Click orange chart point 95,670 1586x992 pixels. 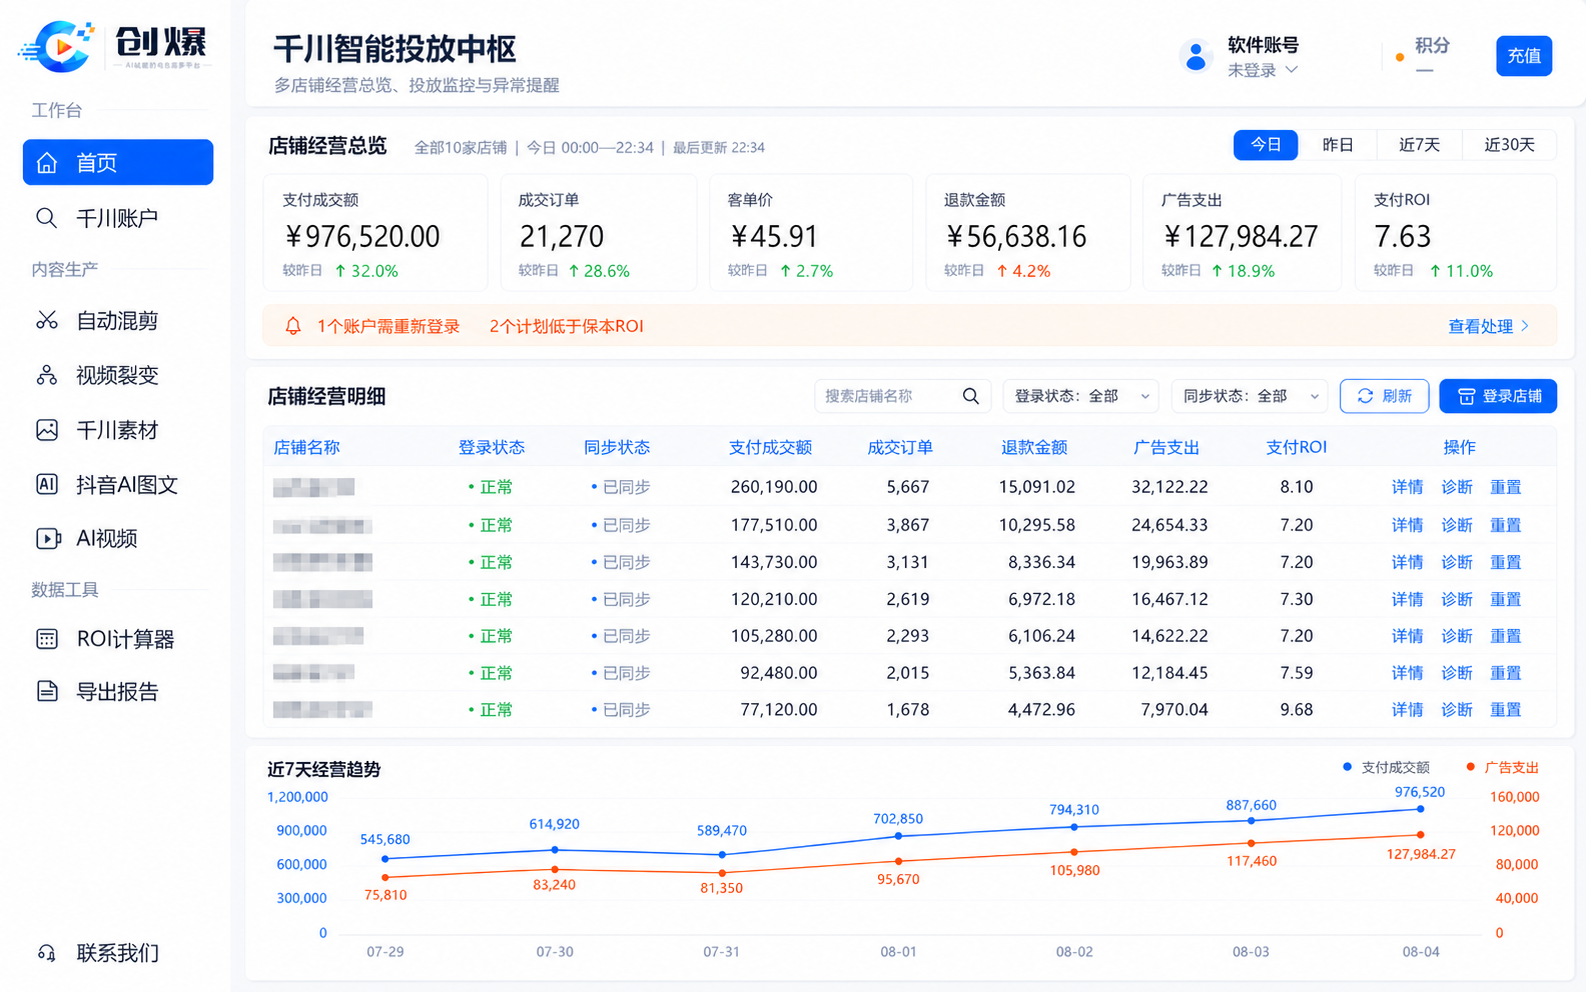tap(898, 861)
